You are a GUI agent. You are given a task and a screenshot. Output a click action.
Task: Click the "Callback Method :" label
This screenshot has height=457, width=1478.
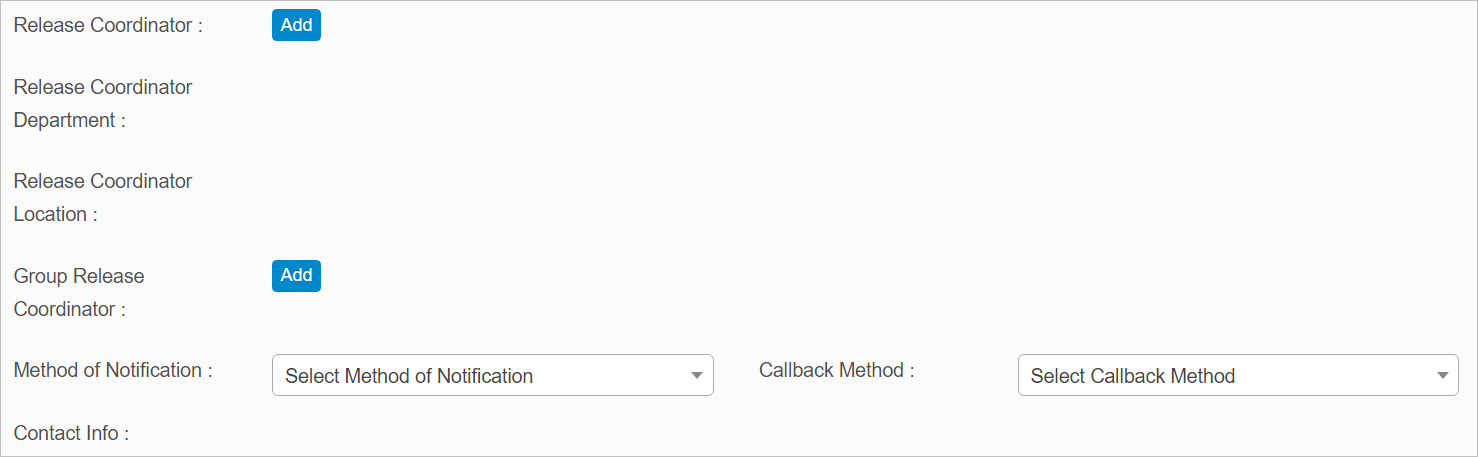[x=837, y=370]
